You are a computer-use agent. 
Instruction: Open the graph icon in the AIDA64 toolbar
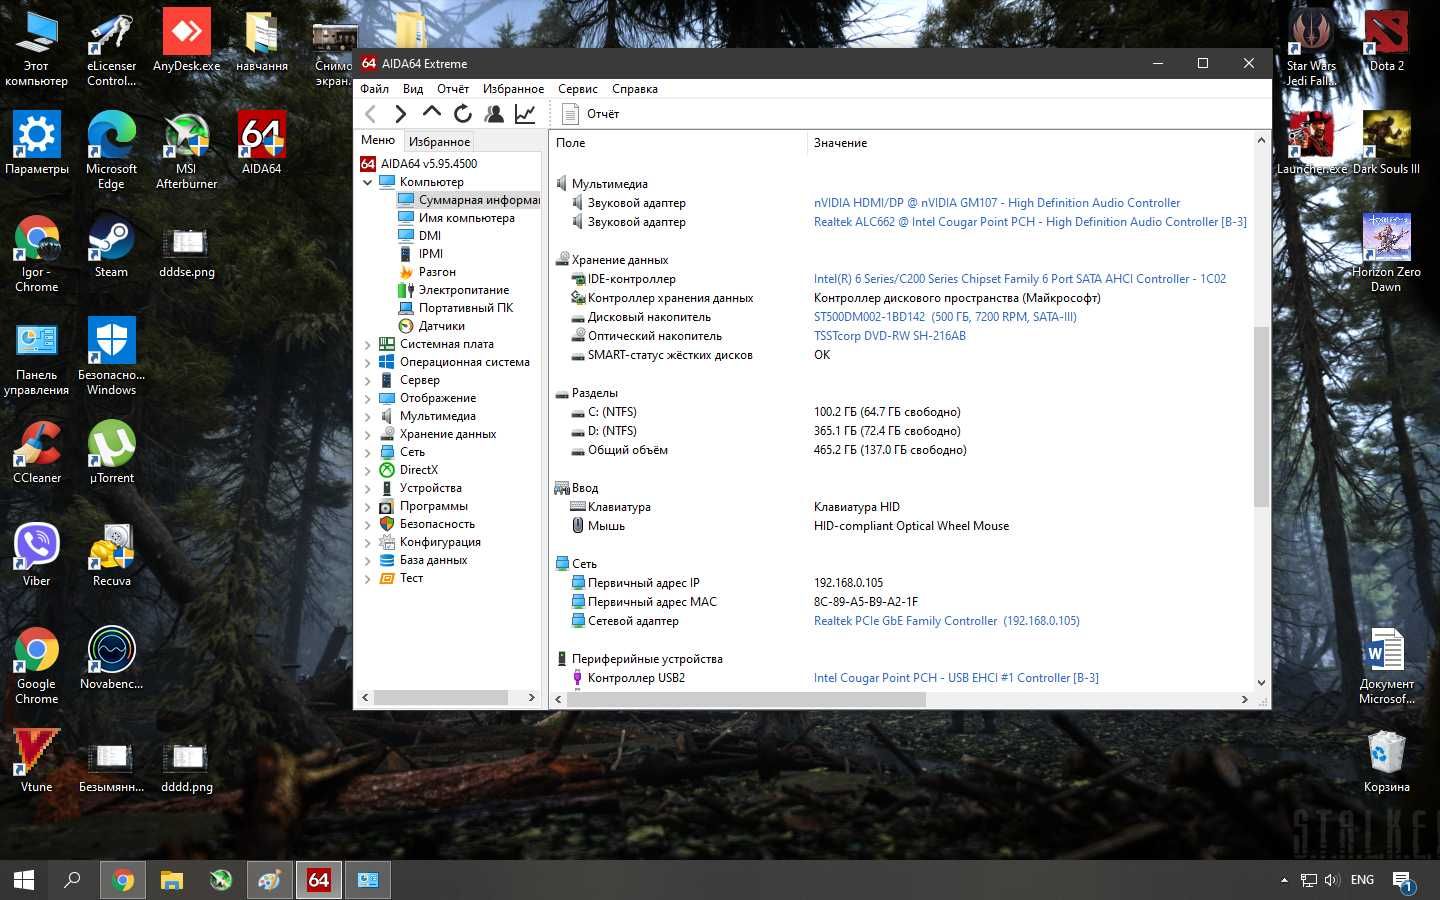point(525,114)
